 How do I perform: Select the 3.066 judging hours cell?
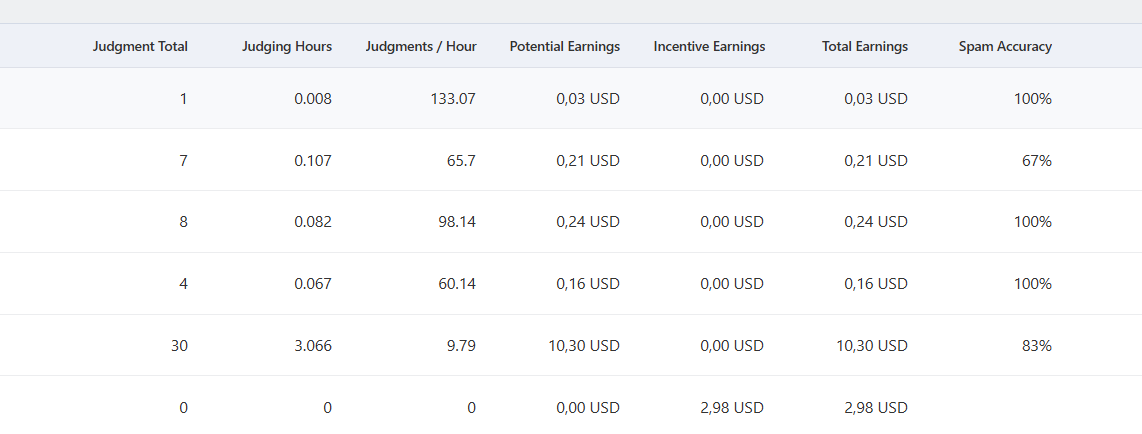pos(313,346)
